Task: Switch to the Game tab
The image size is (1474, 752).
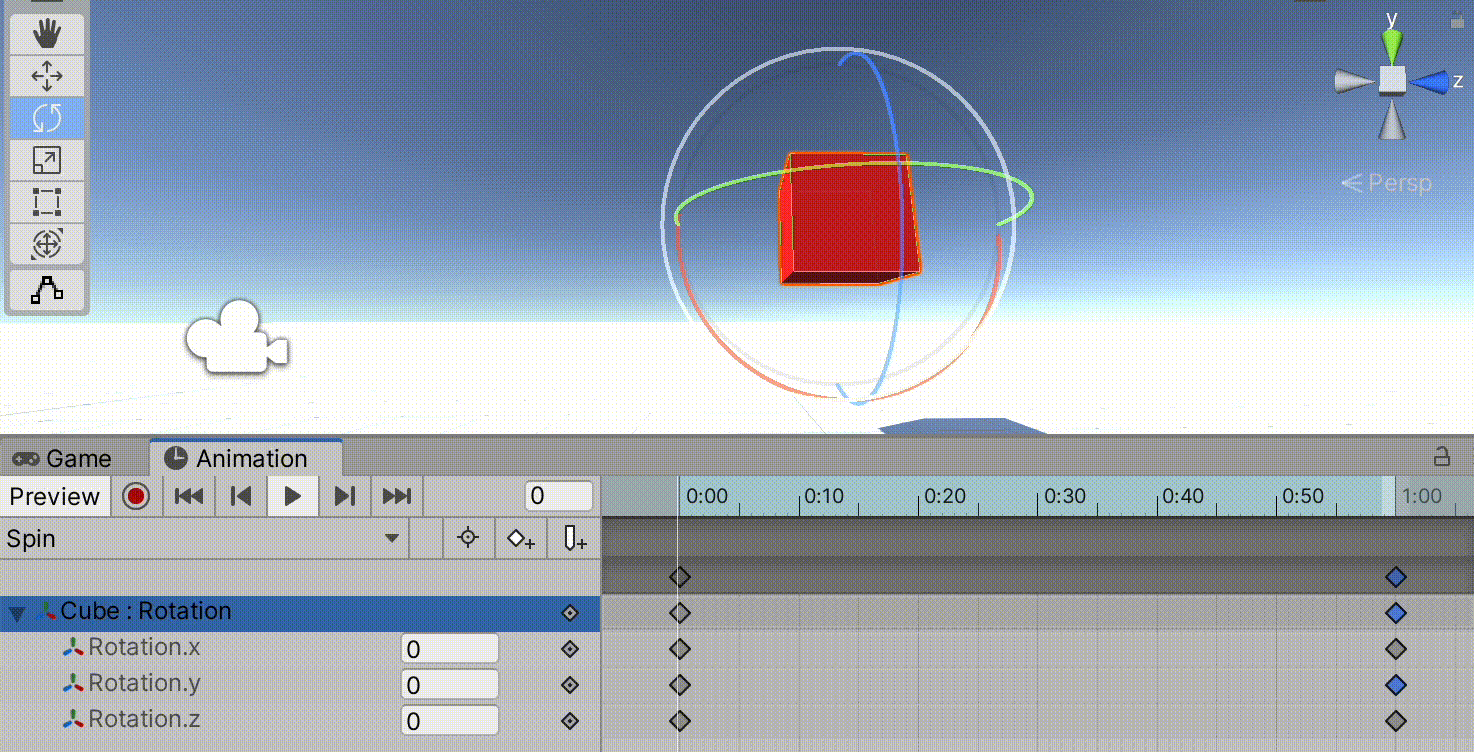Action: tap(65, 458)
